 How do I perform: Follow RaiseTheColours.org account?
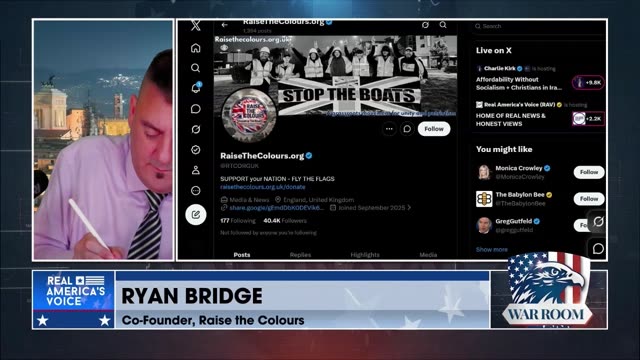[434, 129]
